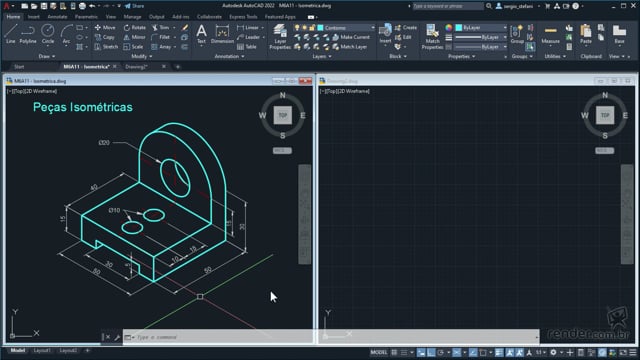The height and width of the screenshot is (360, 640).
Task: Open the Measure utility
Action: tap(550, 34)
